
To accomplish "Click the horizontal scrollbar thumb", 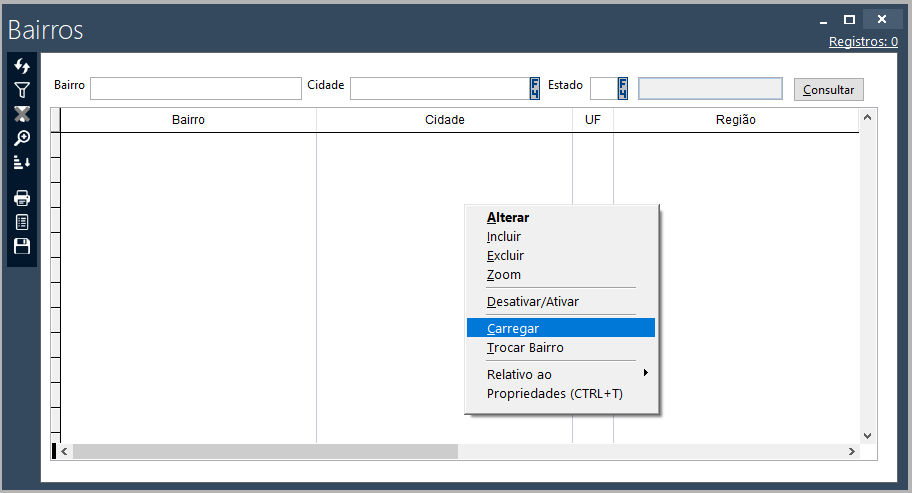I will [x=265, y=452].
